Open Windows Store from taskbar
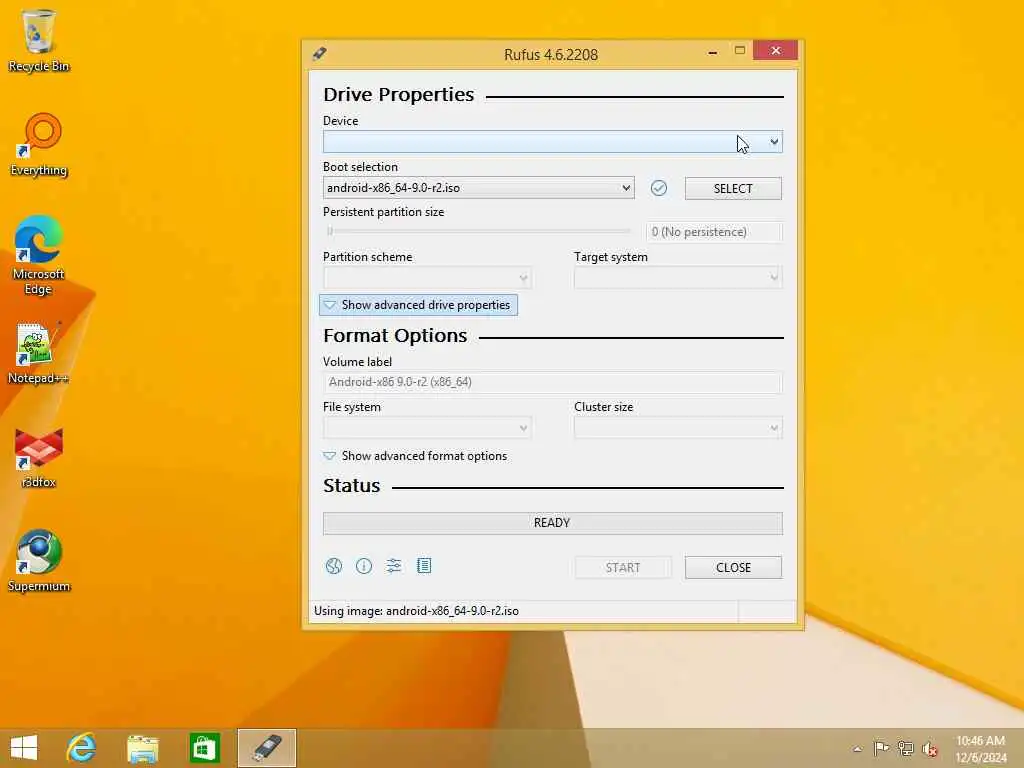This screenshot has width=1024, height=768. 204,748
